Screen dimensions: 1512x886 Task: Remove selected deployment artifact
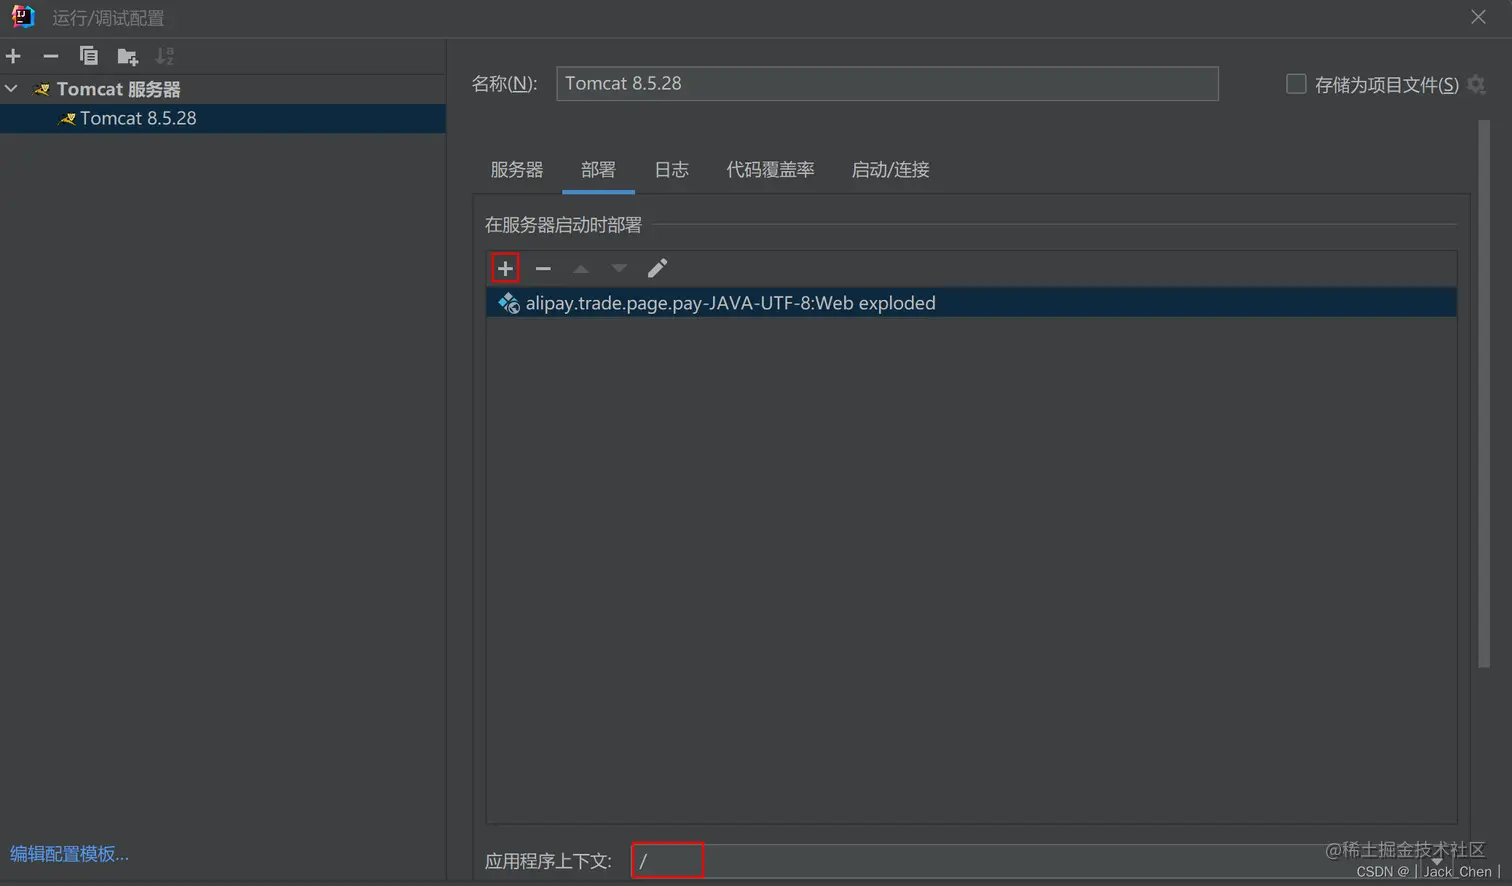[543, 268]
